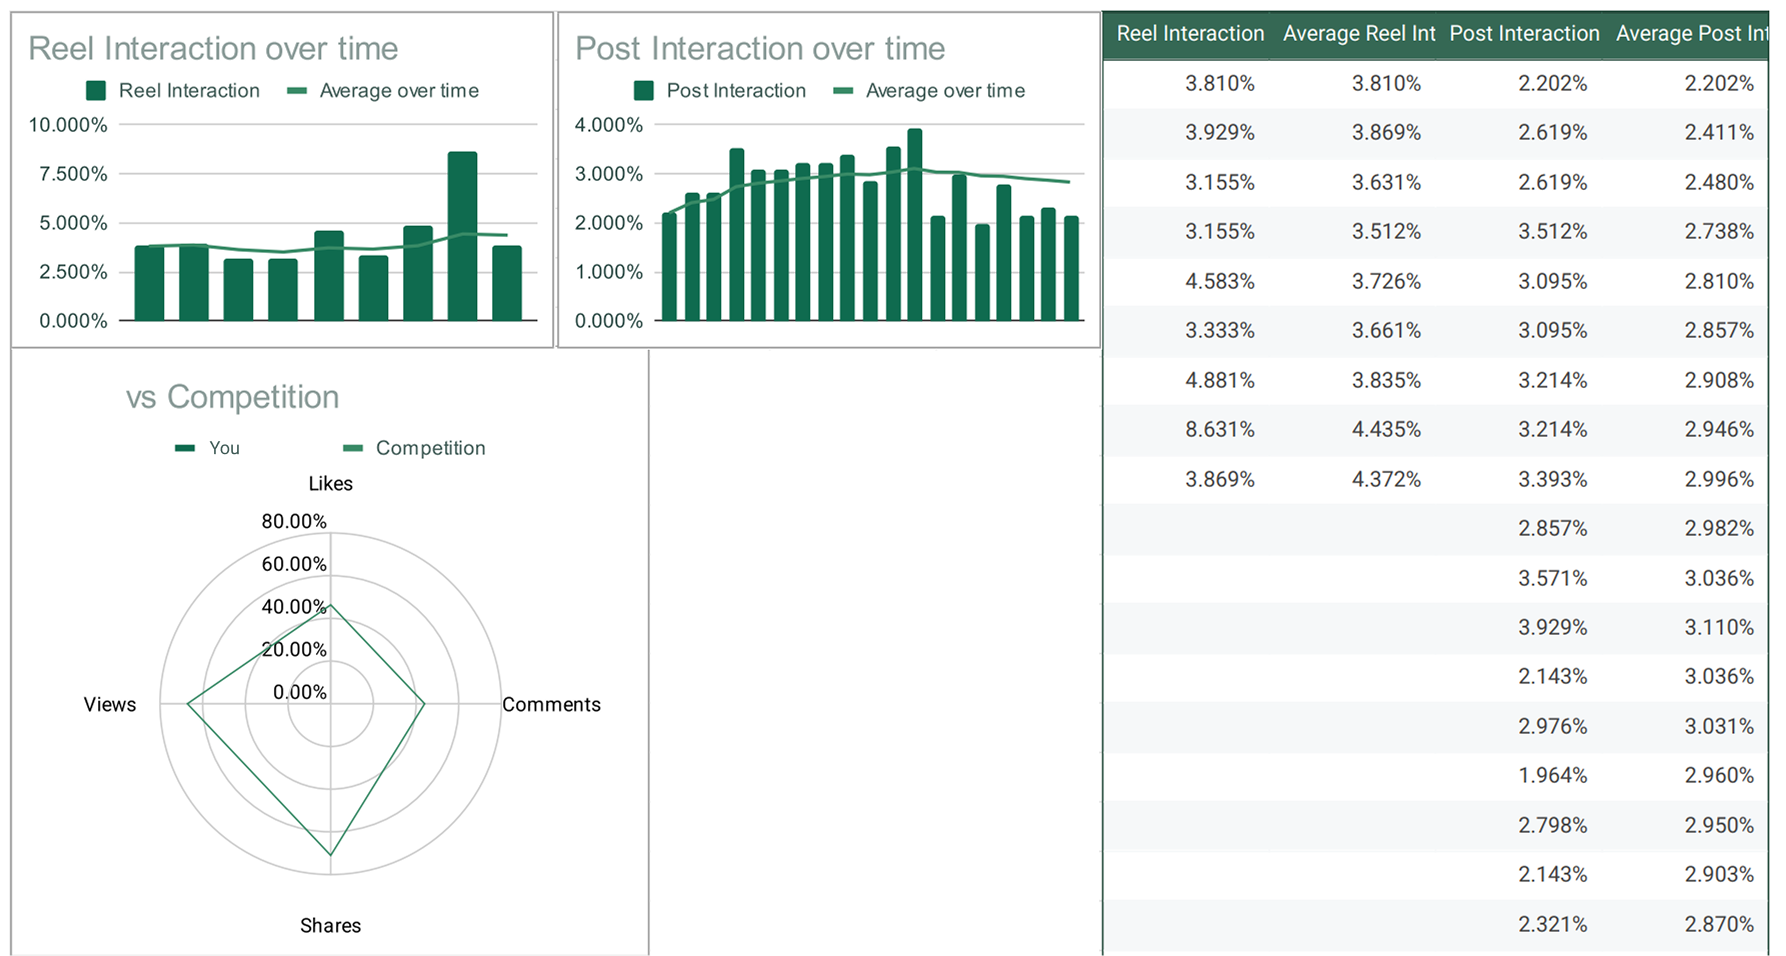1786x956 pixels.
Task: Select the cell with value 1.964%
Action: 1552,776
